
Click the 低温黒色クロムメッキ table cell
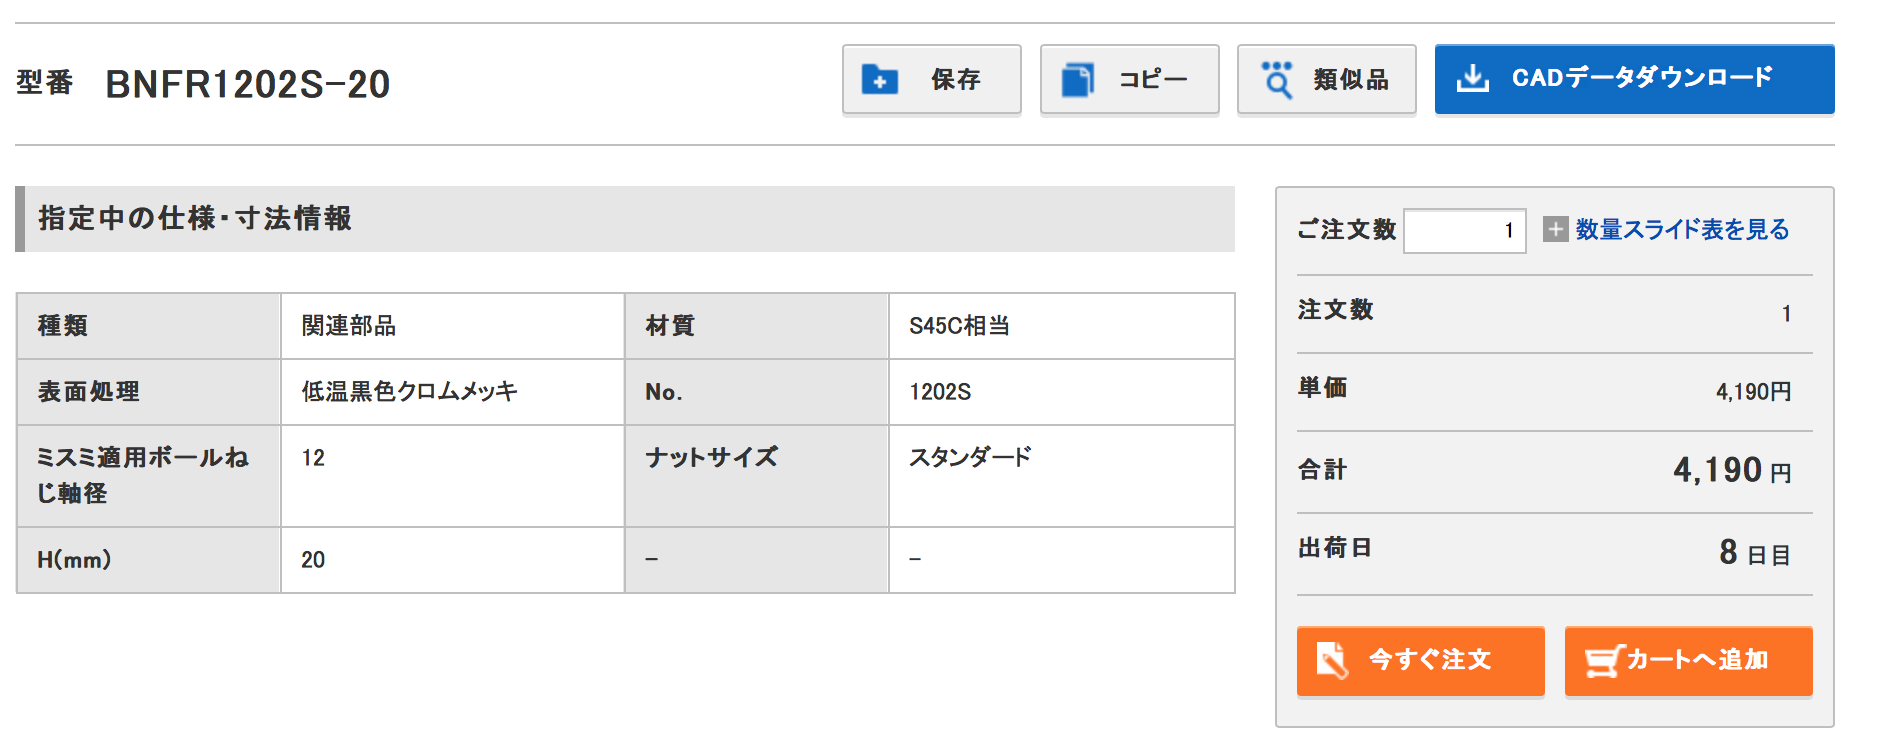click(452, 392)
